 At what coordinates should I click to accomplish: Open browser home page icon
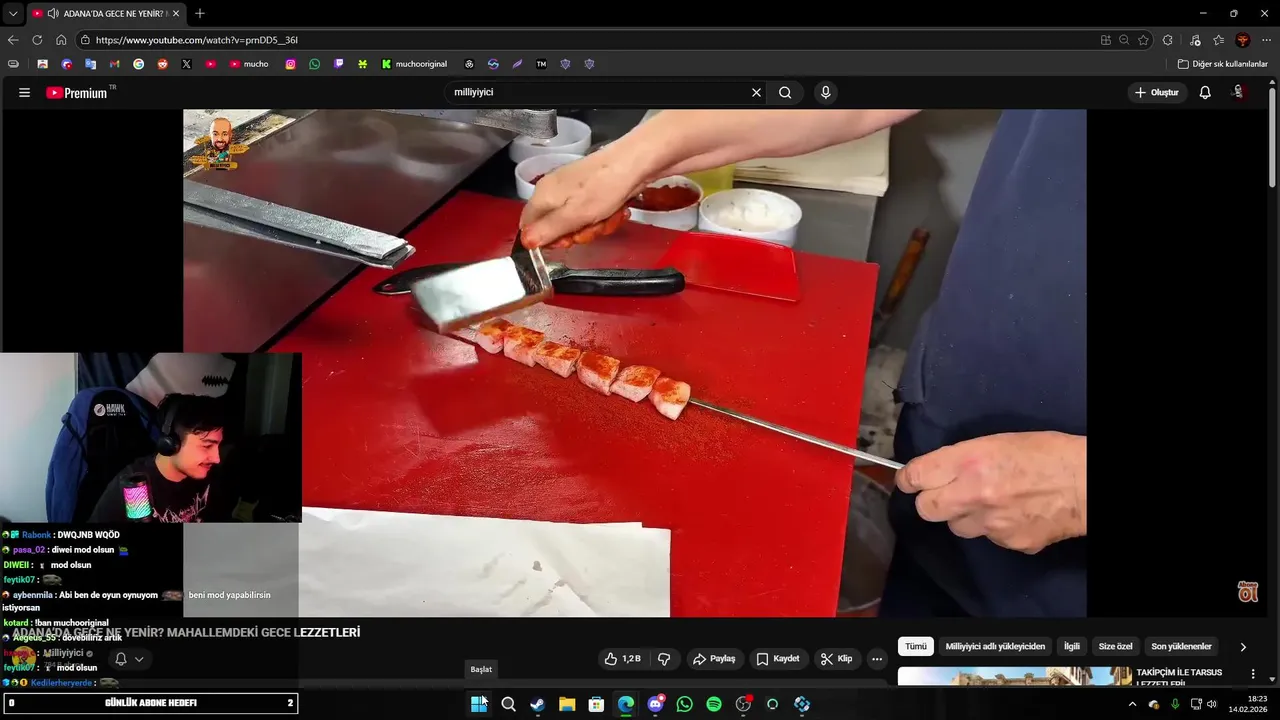point(61,40)
